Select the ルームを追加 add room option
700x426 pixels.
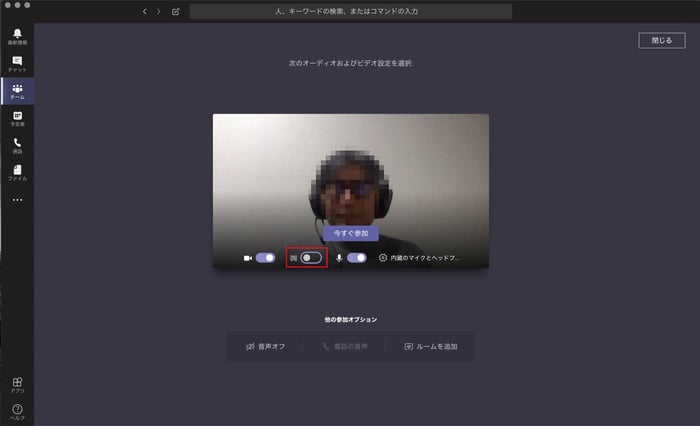431,347
